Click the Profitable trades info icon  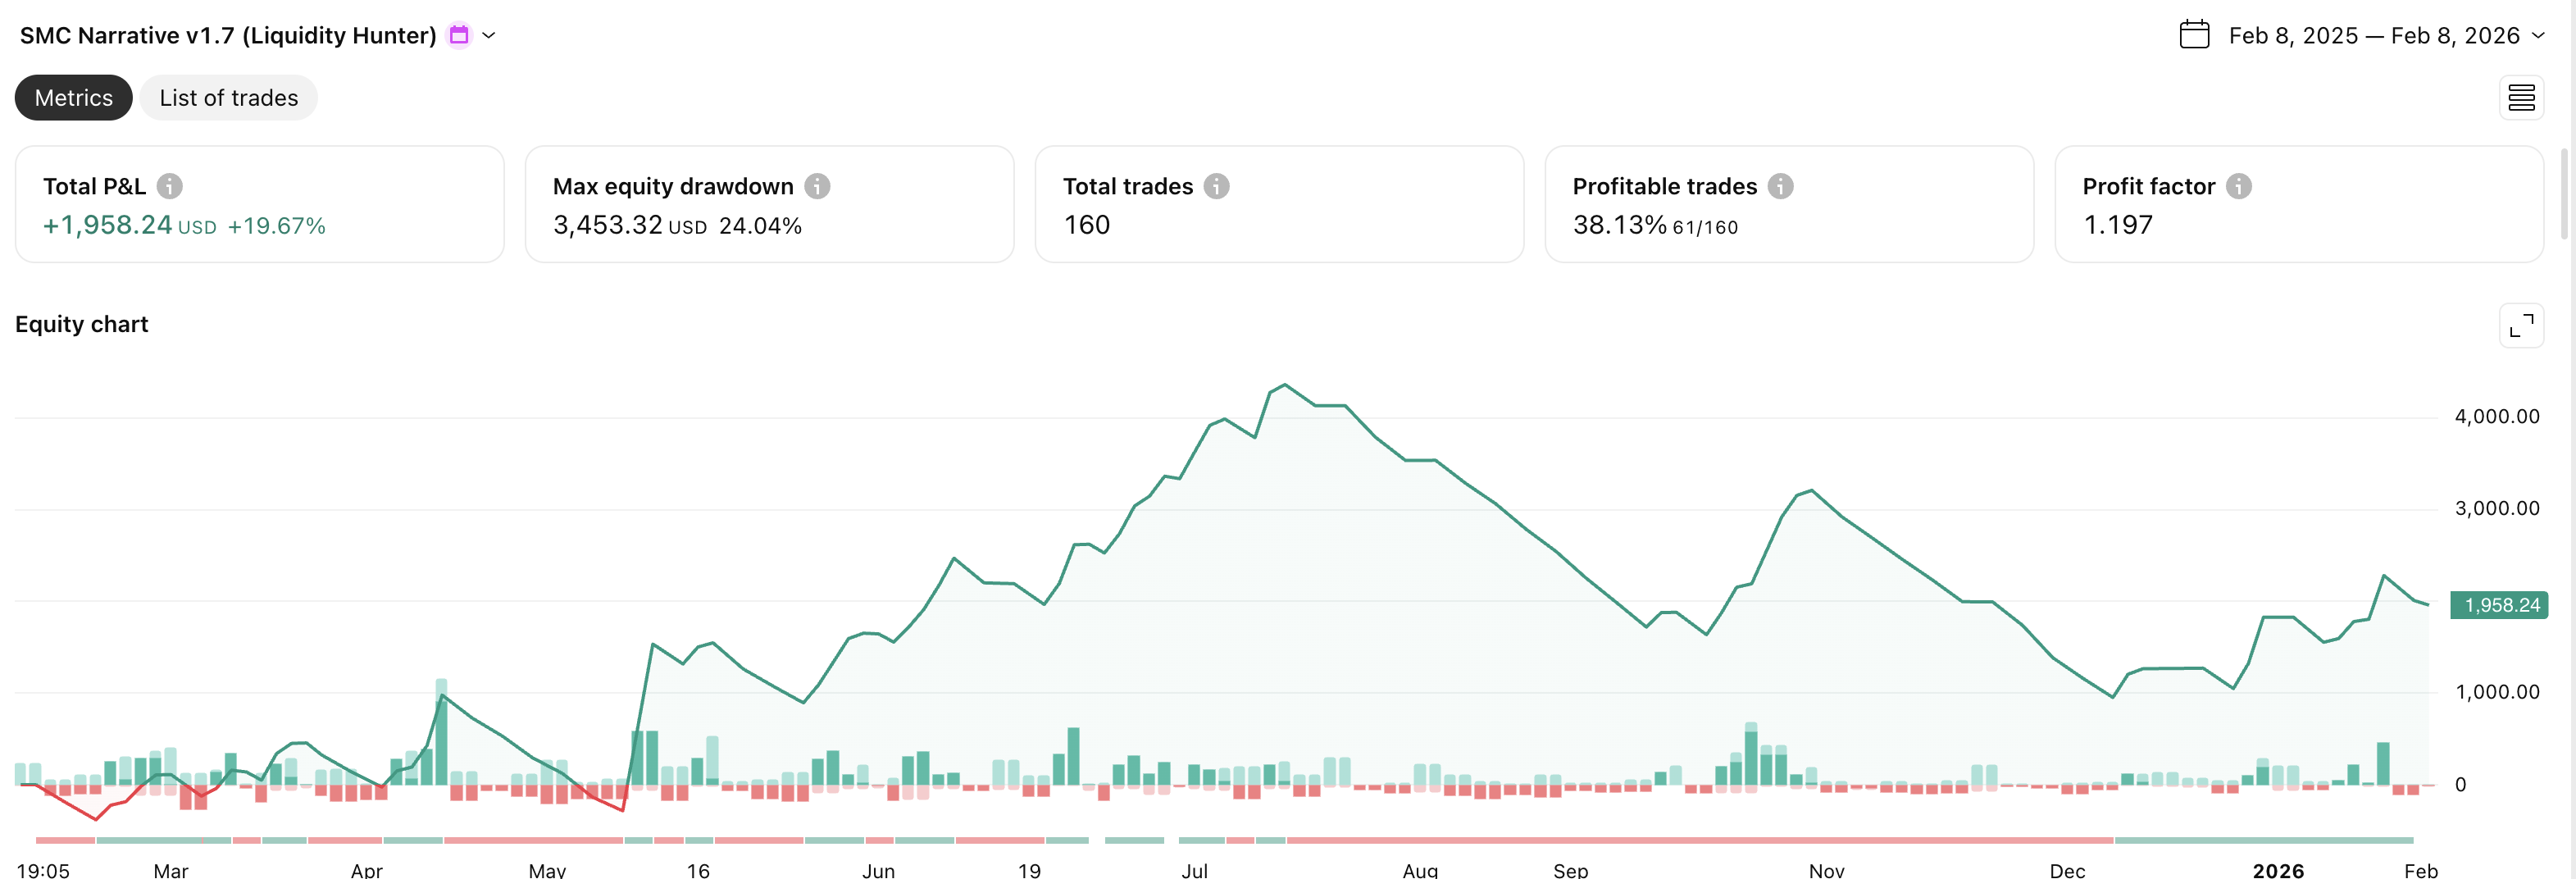(1780, 186)
